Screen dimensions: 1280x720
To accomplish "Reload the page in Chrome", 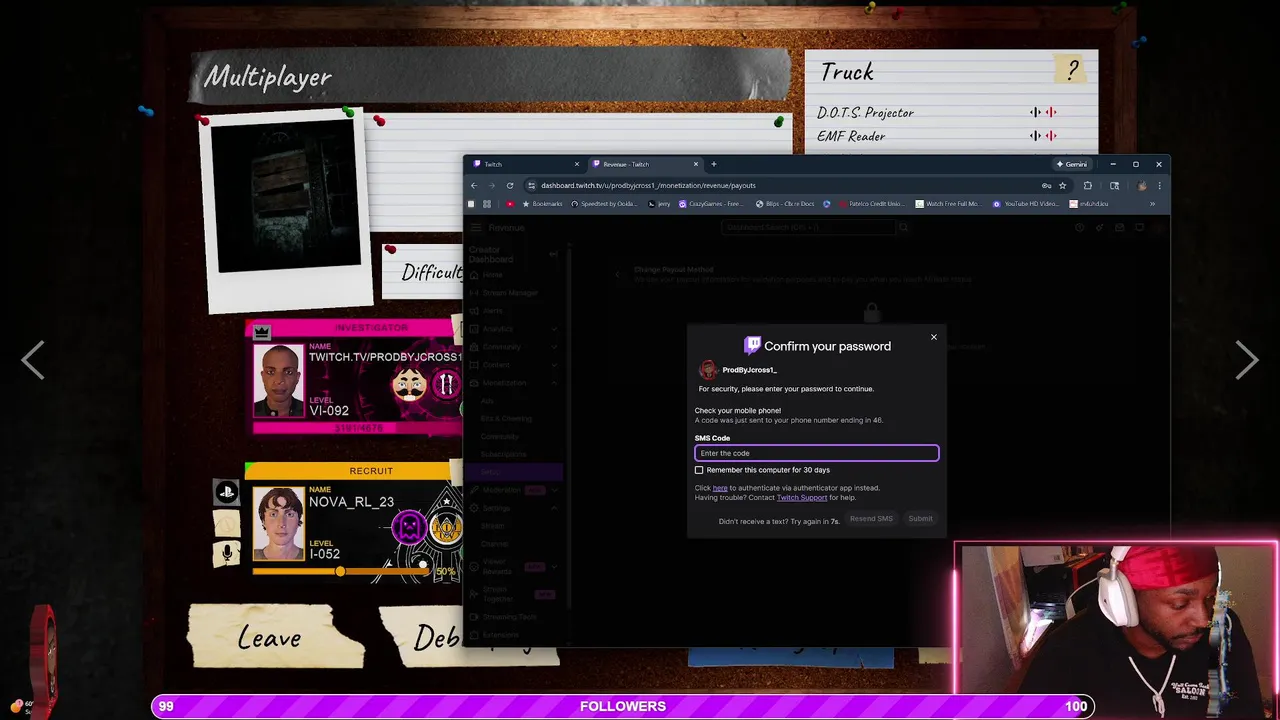I will (x=510, y=185).
